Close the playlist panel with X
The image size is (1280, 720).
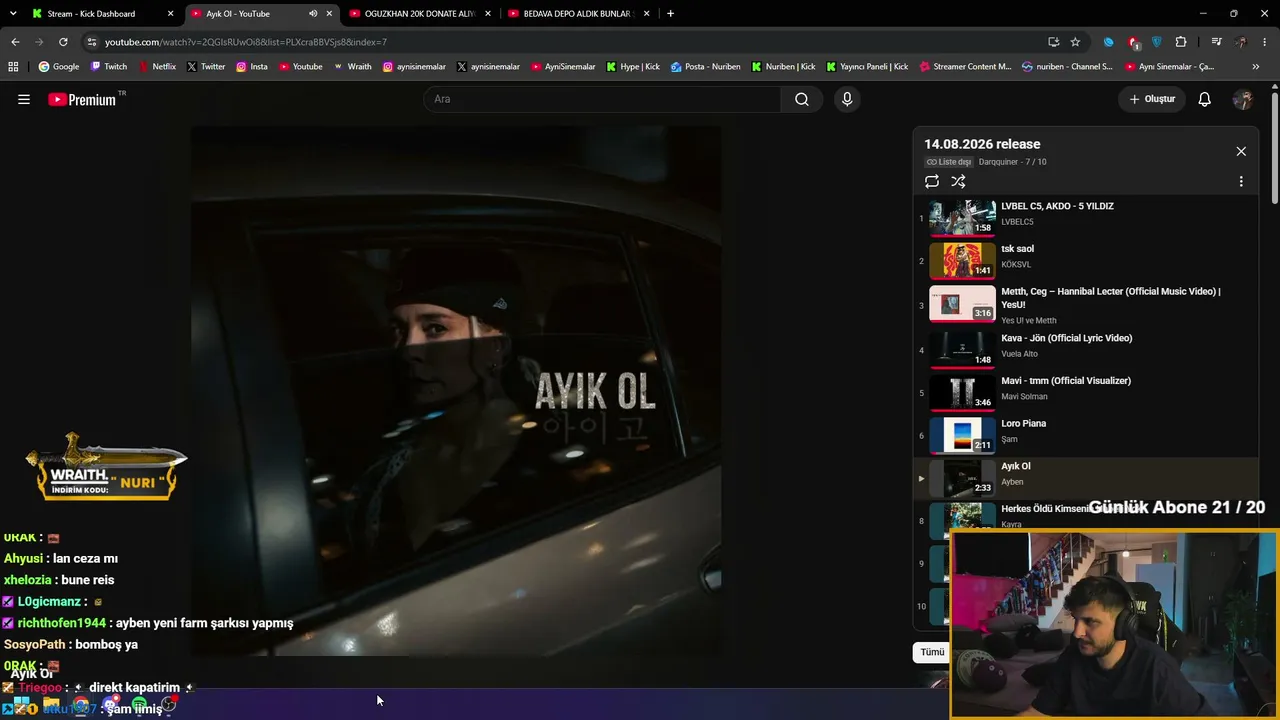coord(1241,151)
